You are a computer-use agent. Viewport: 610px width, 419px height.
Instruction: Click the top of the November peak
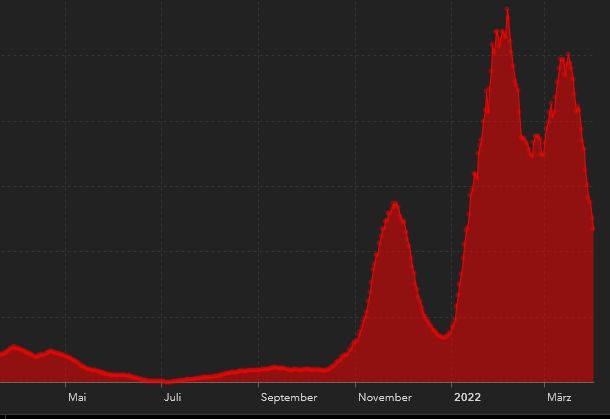point(395,204)
